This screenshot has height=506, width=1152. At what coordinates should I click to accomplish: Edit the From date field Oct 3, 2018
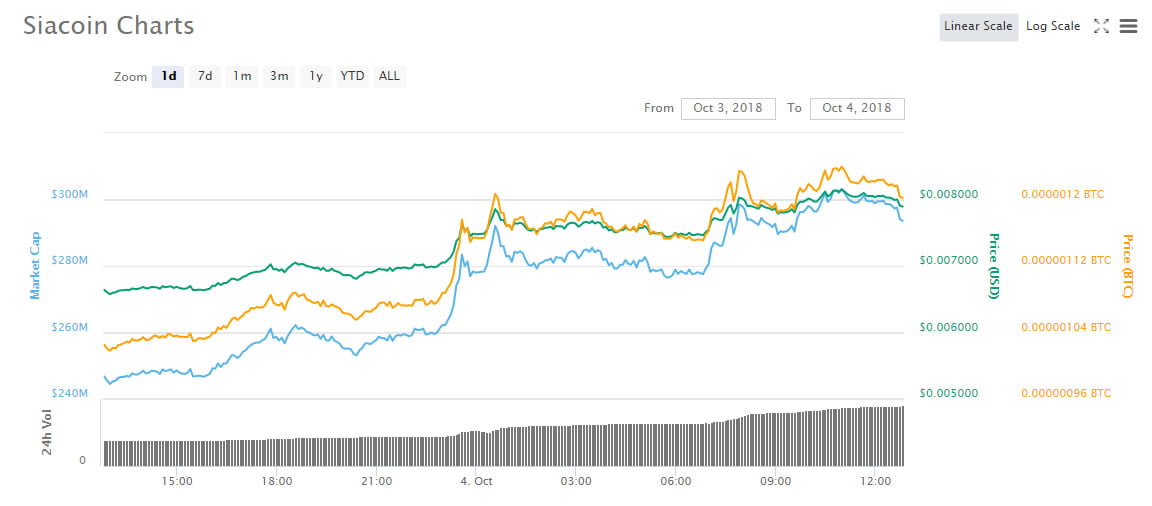pyautogui.click(x=728, y=108)
